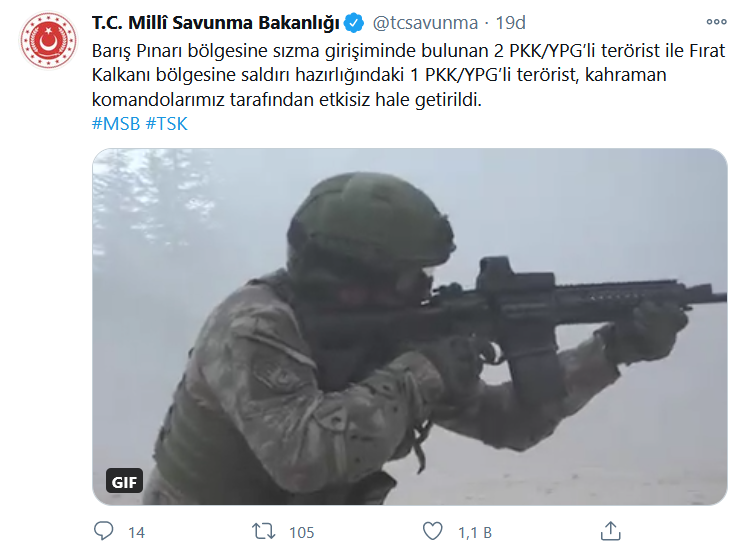
Task: Like the tweet with the heart icon
Action: point(432,531)
